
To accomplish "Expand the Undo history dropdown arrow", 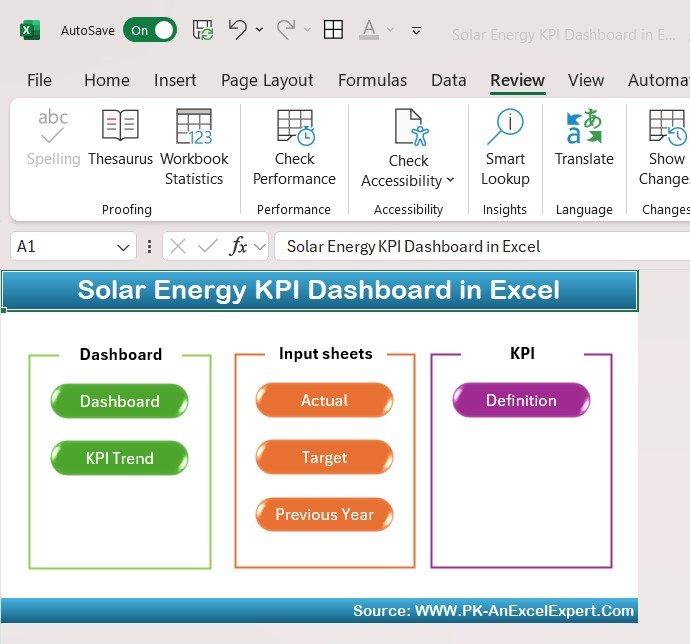I will click(260, 29).
